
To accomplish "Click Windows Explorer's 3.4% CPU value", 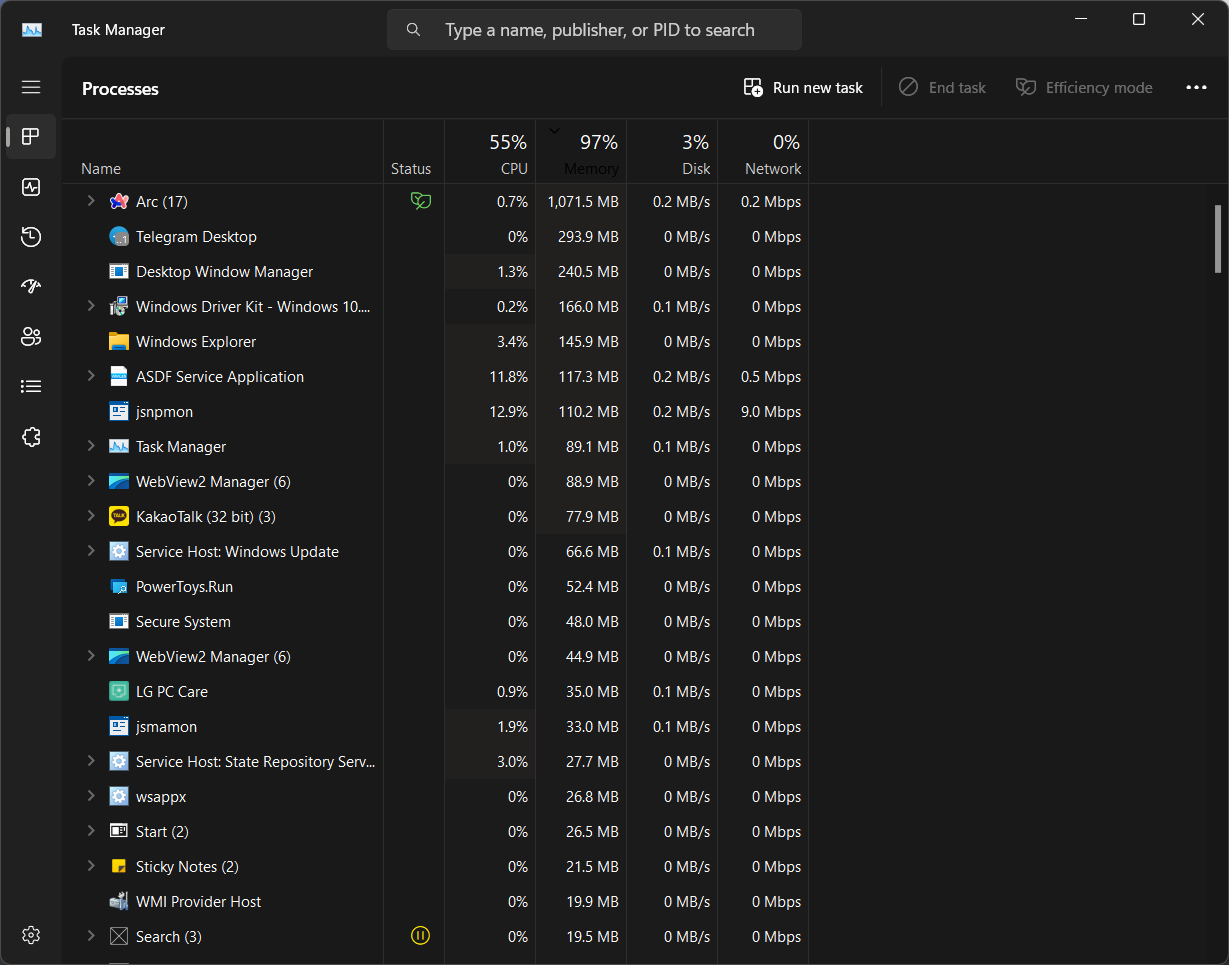I will 512,341.
